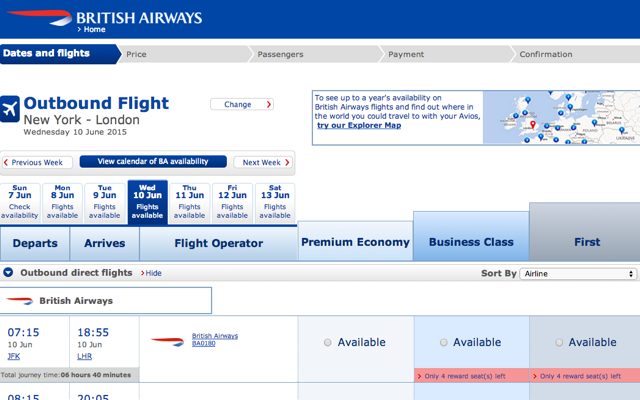Open the try our Explorer Map link
The width and height of the screenshot is (640, 400).
pyautogui.click(x=359, y=125)
